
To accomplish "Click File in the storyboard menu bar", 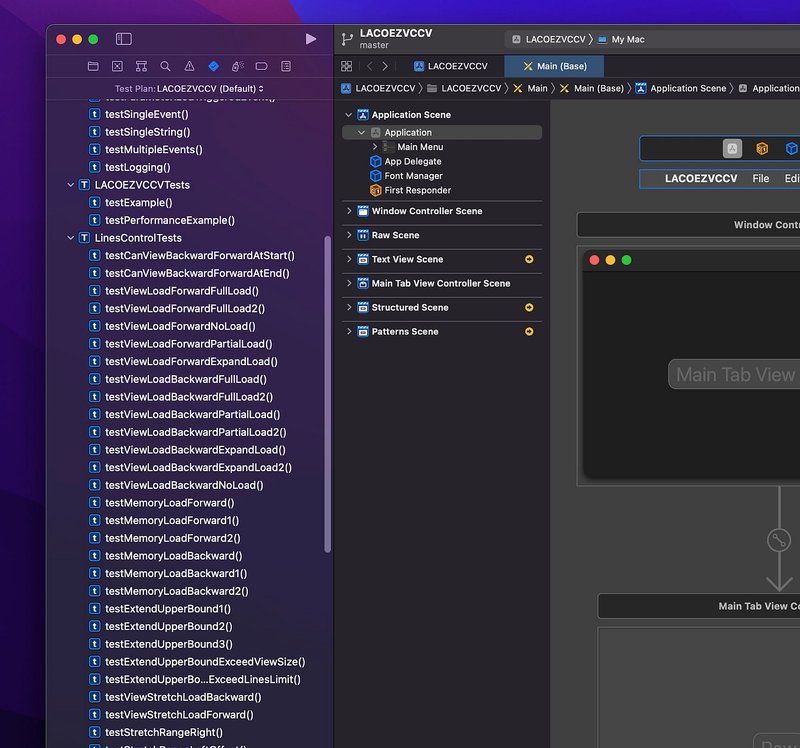I will 760,179.
